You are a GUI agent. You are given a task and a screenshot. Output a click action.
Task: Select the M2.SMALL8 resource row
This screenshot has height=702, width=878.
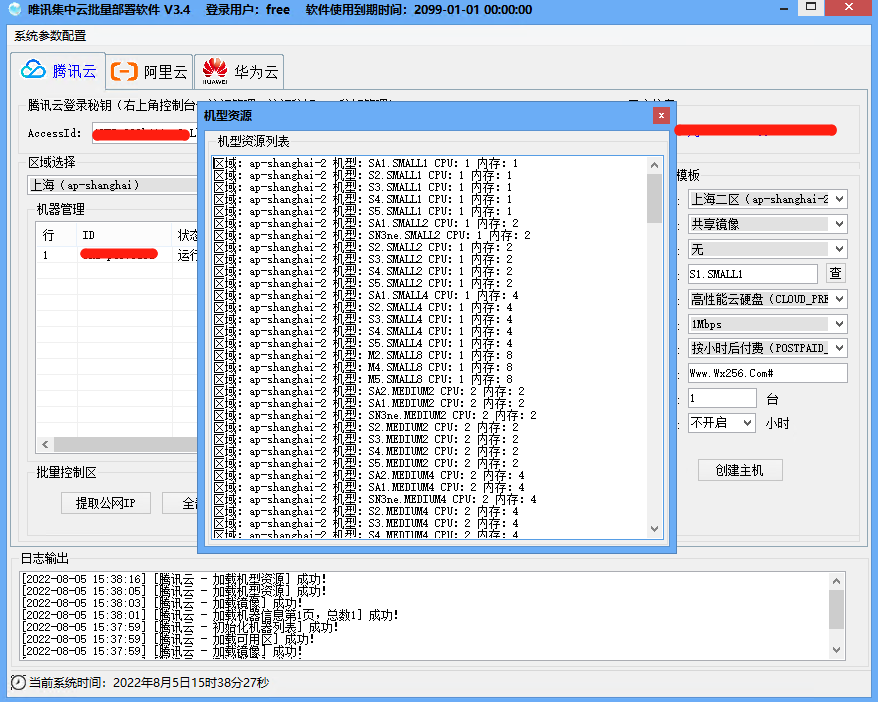tap(363, 355)
